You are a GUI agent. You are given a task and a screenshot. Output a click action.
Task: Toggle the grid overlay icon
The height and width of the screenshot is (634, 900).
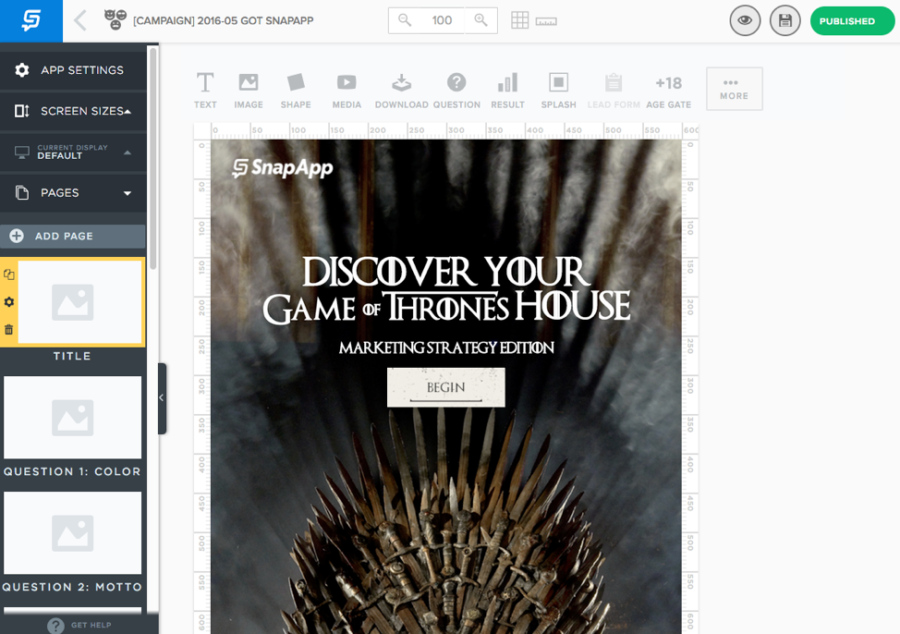(x=520, y=21)
